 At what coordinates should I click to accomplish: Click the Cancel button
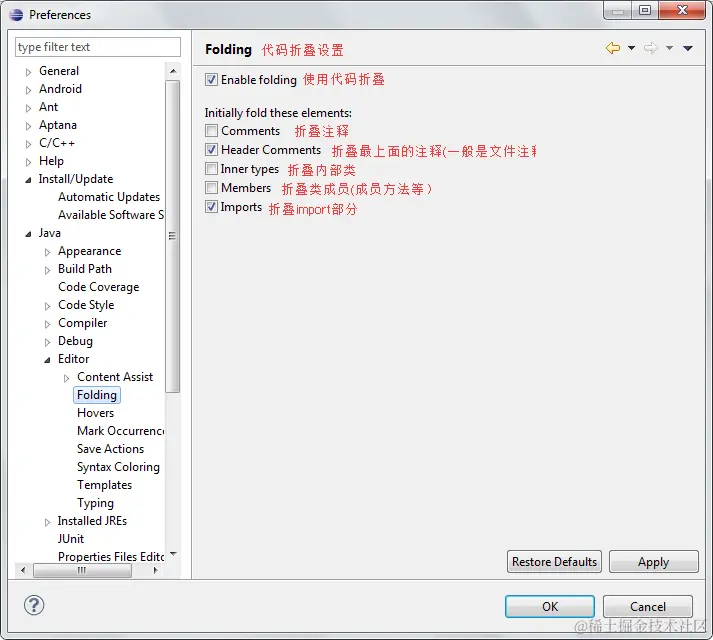click(648, 606)
